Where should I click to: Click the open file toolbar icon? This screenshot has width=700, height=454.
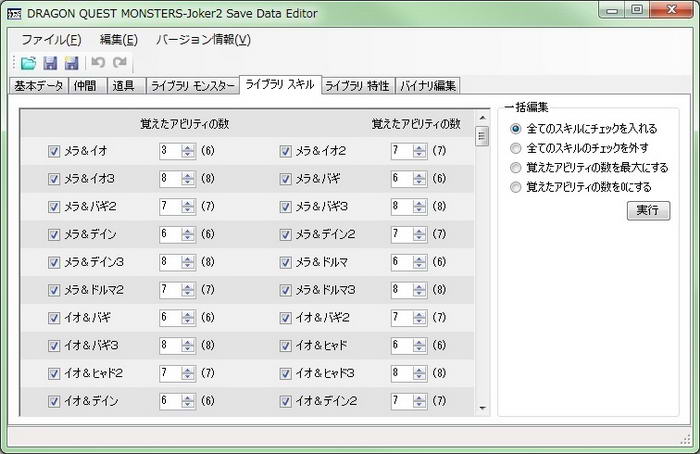[28, 63]
